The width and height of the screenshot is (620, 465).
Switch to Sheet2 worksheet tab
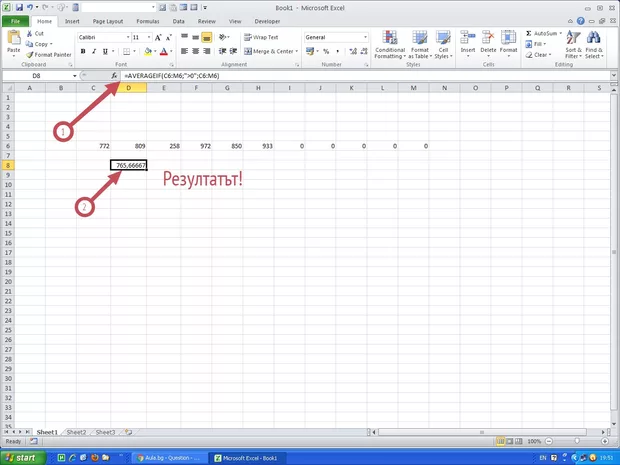75,432
